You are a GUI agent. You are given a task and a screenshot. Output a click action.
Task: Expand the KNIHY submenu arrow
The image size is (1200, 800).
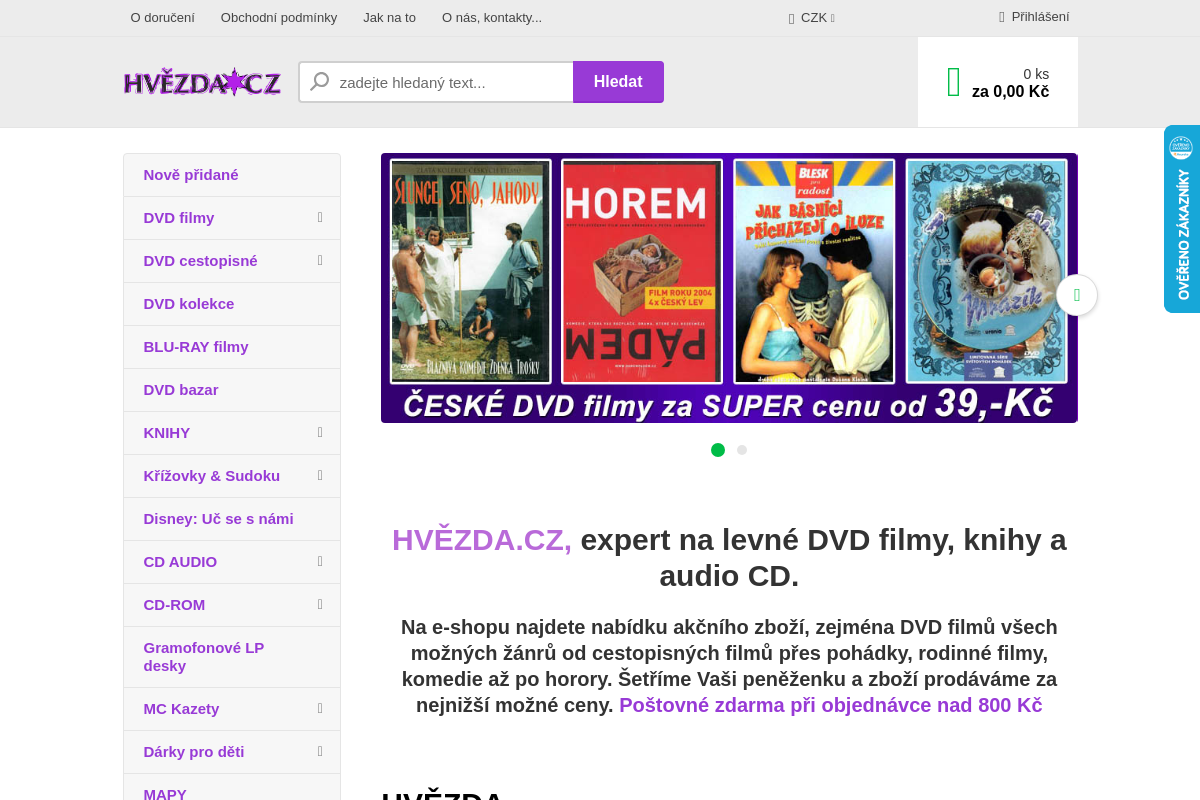pos(319,432)
